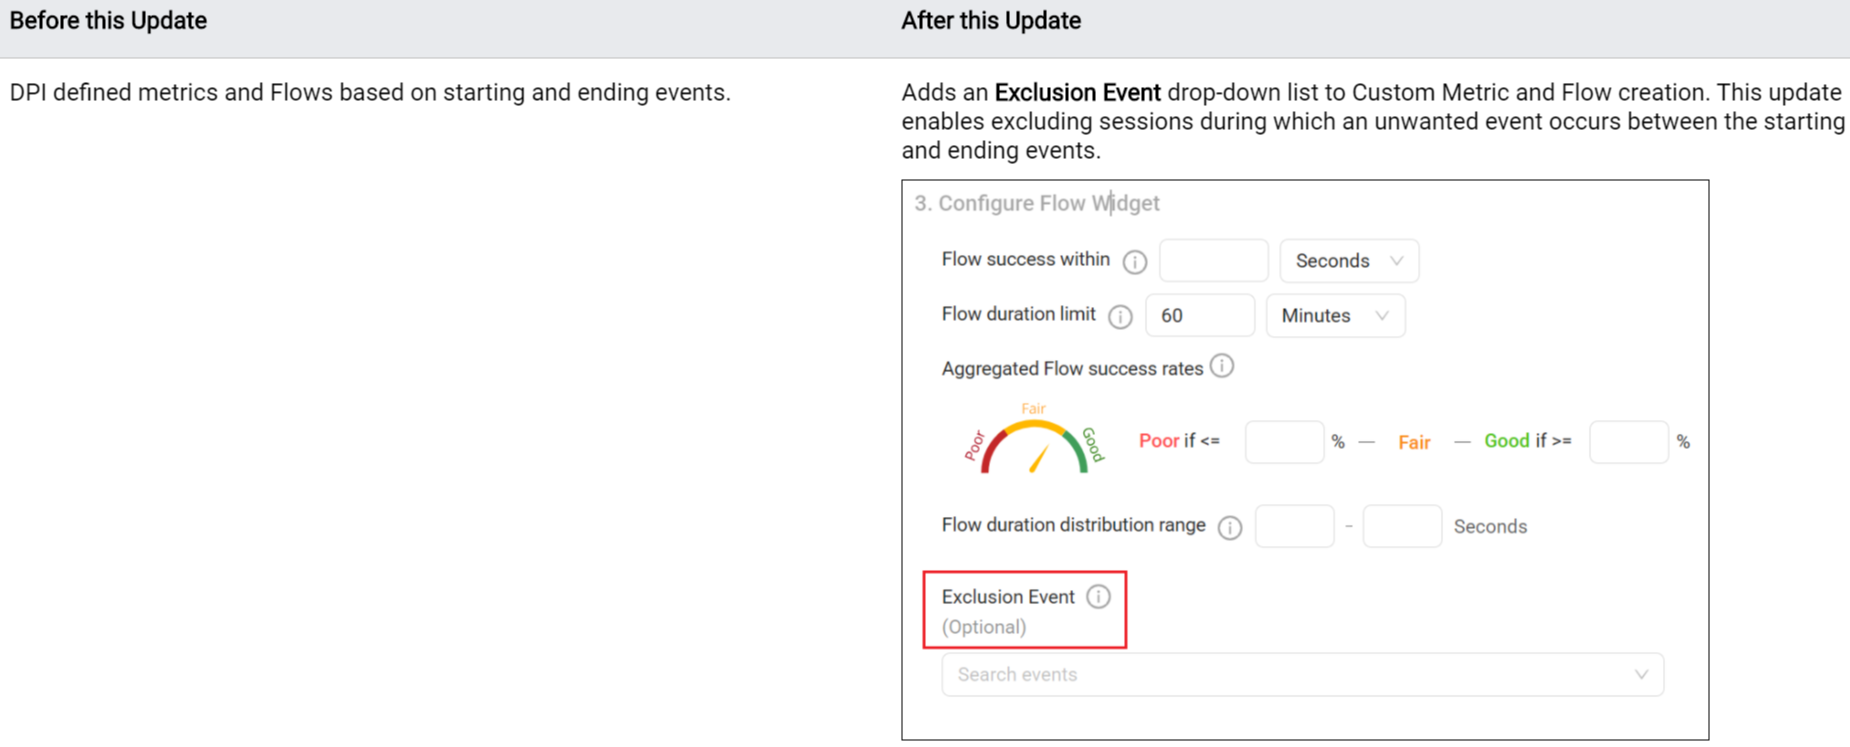Click the Exclusion Event info icon
The image size is (1850, 747).
[x=1099, y=597]
